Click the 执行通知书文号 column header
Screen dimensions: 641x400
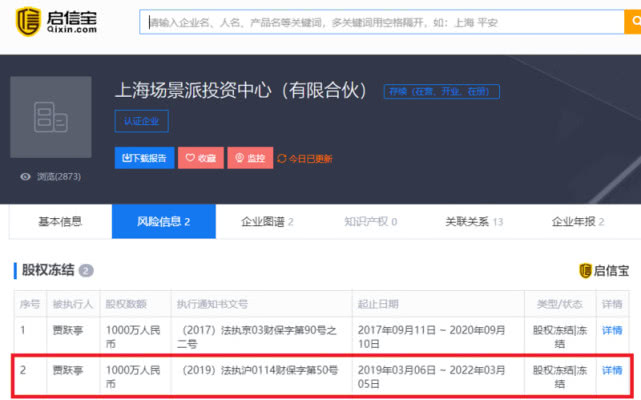tap(212, 304)
